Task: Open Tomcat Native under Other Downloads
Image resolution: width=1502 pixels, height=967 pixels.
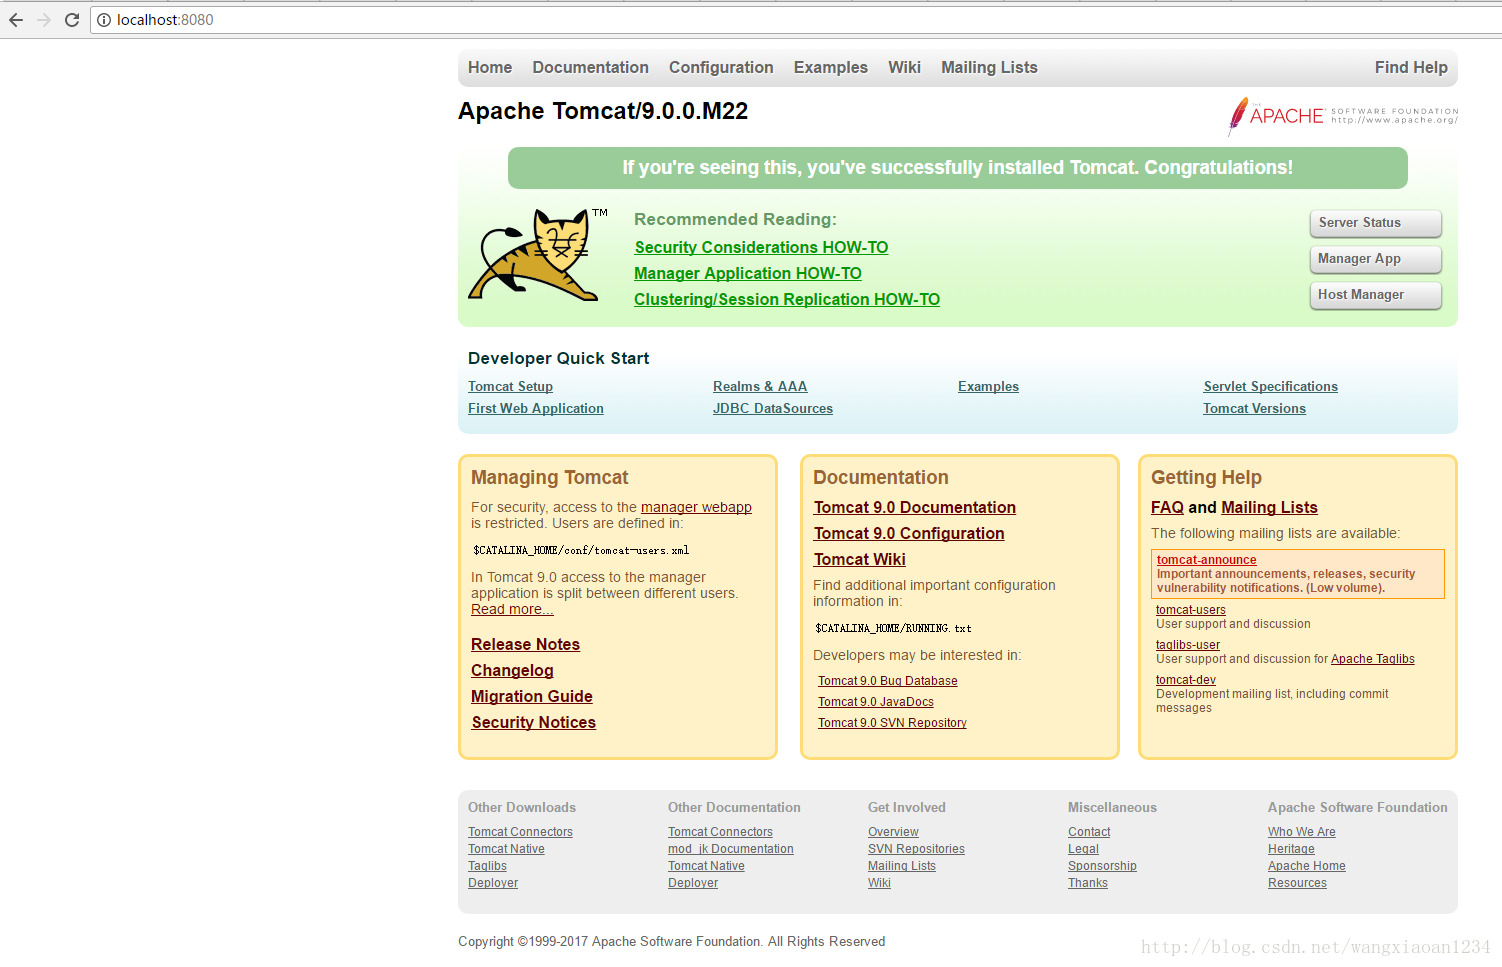Action: coord(506,850)
